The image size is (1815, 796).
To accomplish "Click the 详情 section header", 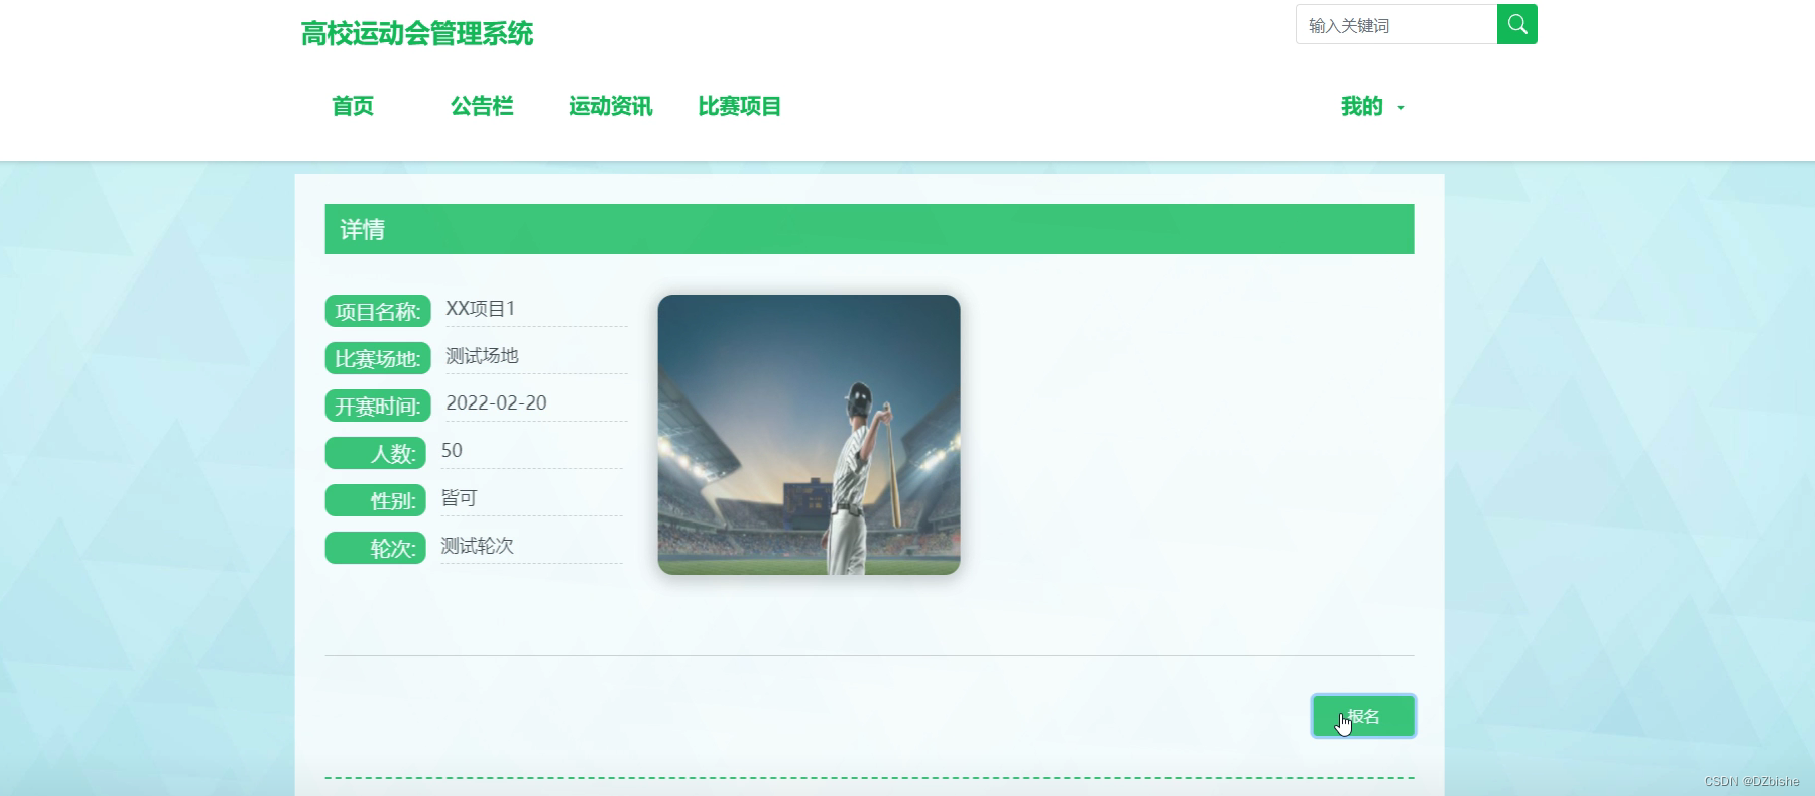I will pos(869,229).
